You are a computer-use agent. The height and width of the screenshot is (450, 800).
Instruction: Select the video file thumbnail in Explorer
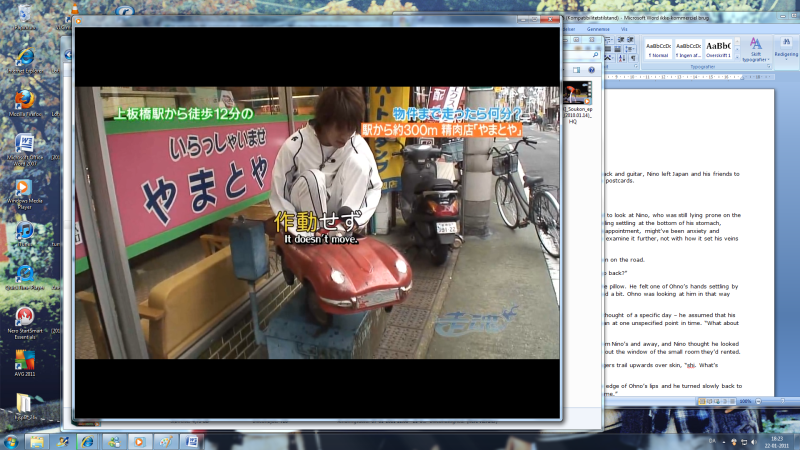(x=578, y=93)
